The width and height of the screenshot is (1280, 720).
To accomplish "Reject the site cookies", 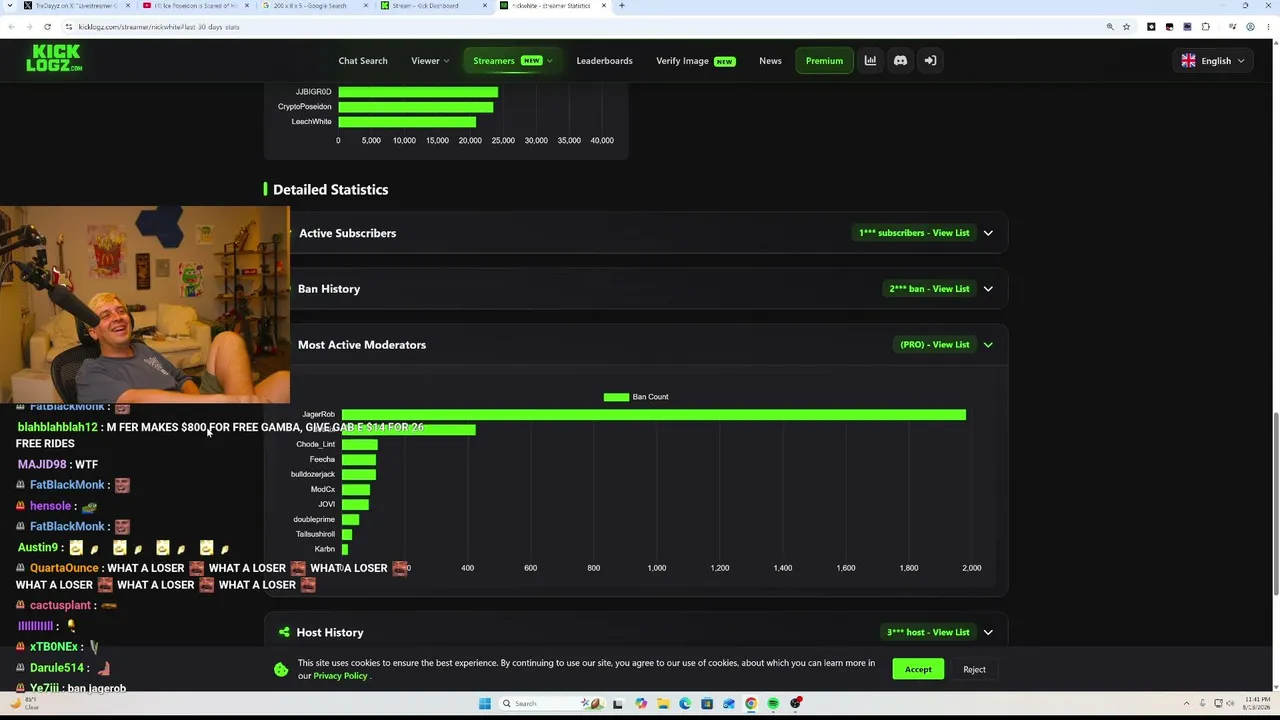I will [x=974, y=670].
